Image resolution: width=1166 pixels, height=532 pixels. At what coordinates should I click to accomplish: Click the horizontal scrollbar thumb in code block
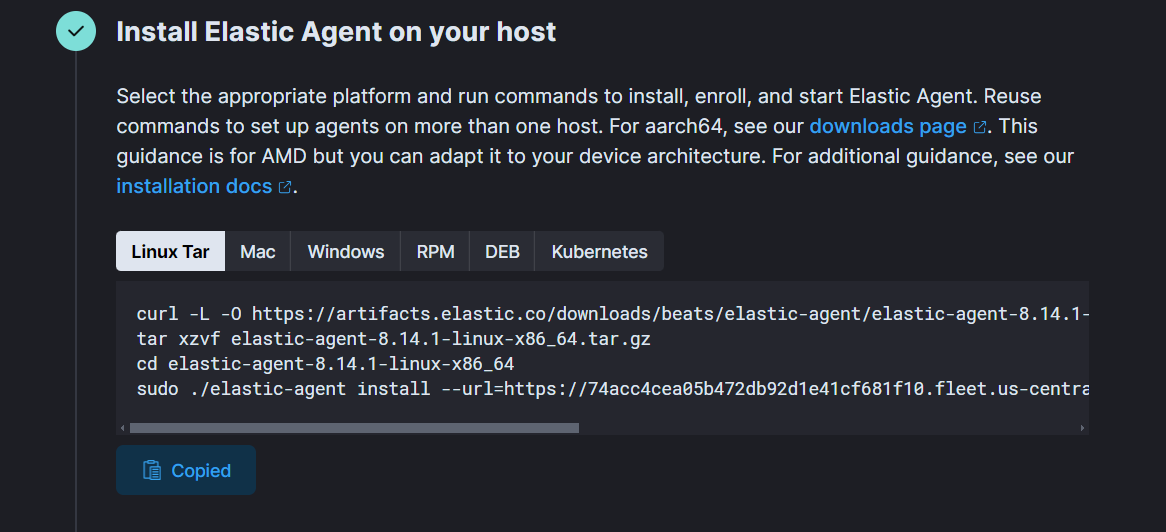point(354,428)
